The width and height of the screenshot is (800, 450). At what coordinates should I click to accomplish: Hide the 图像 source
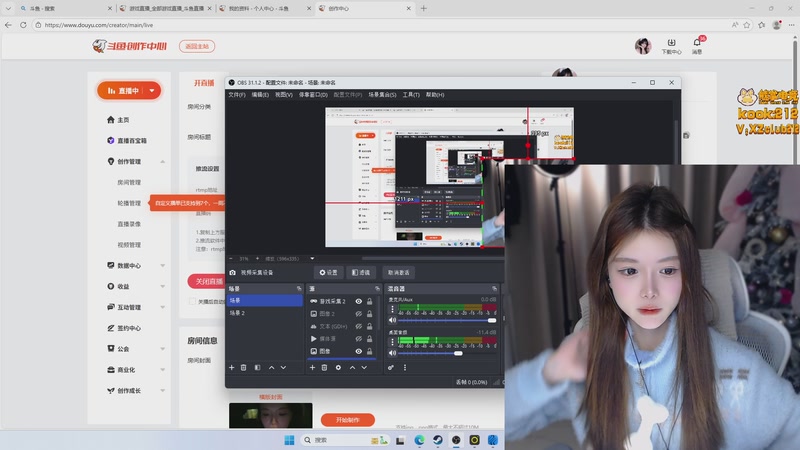pos(359,351)
